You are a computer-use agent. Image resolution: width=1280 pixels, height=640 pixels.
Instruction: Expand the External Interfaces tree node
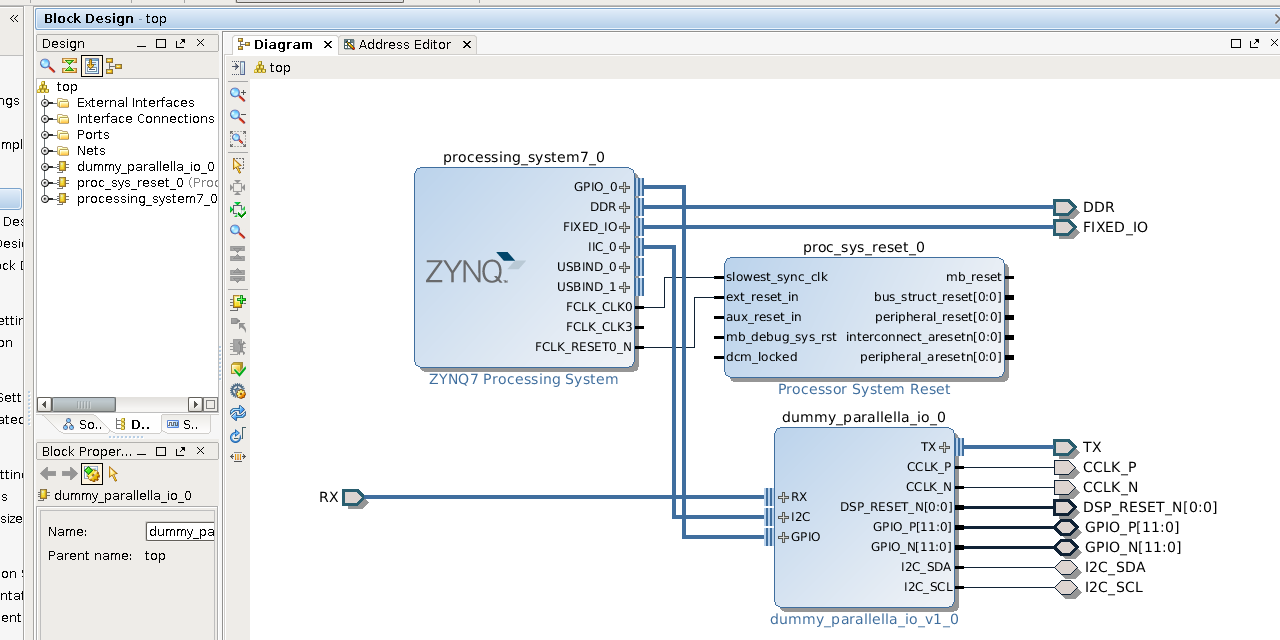46,103
